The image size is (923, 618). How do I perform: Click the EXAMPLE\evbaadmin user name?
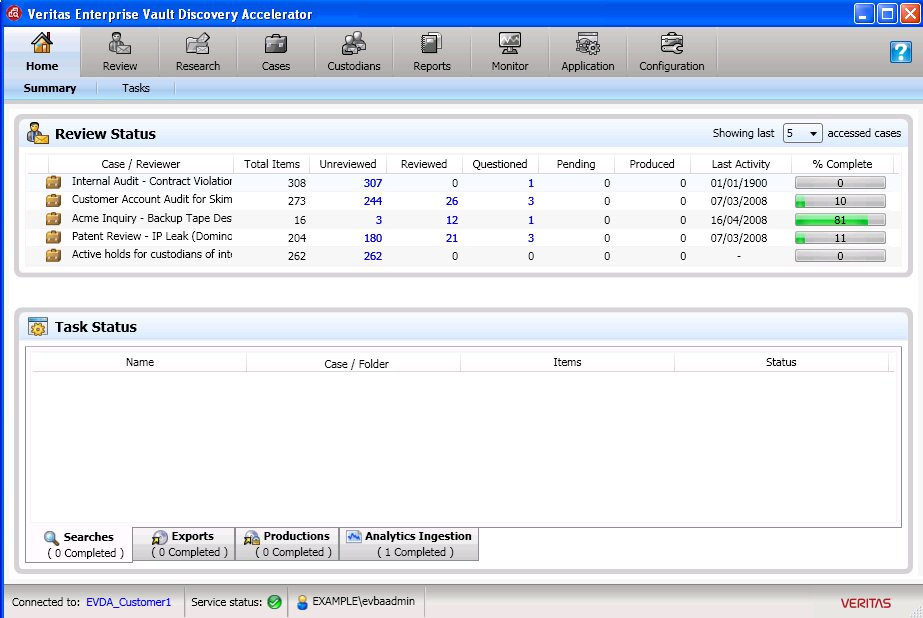click(363, 602)
